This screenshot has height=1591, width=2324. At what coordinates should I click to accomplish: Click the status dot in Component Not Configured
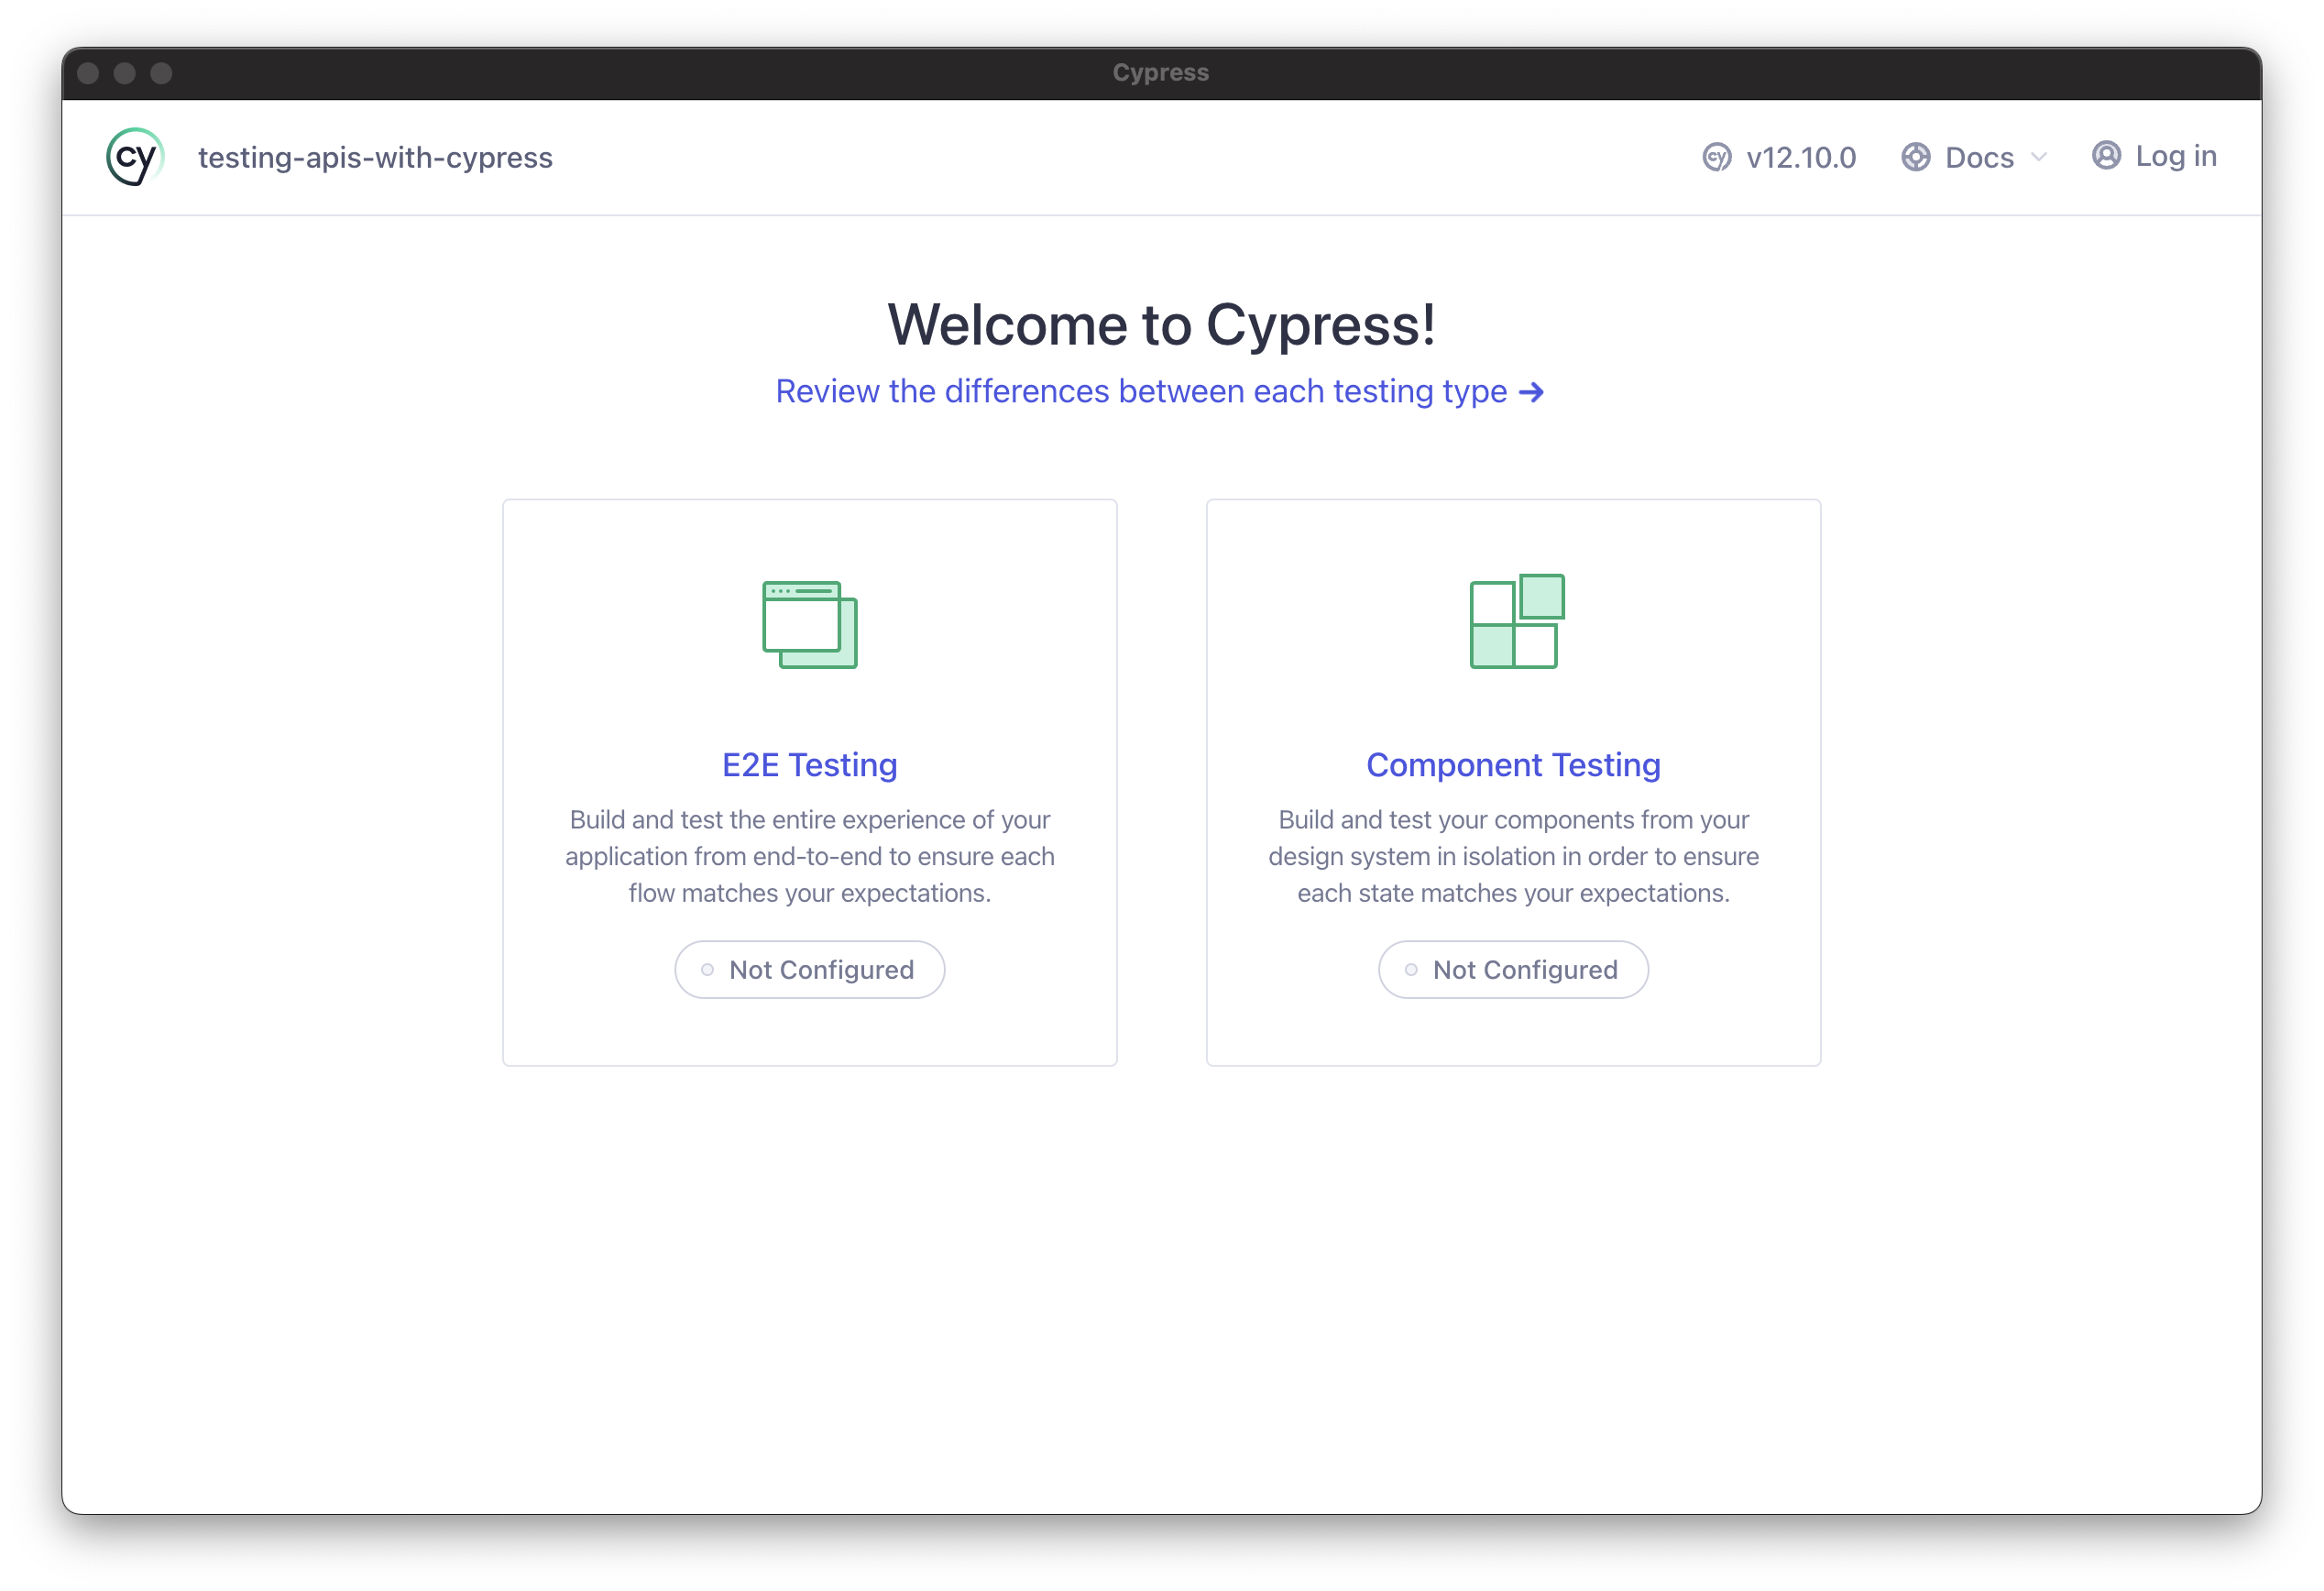coord(1411,970)
